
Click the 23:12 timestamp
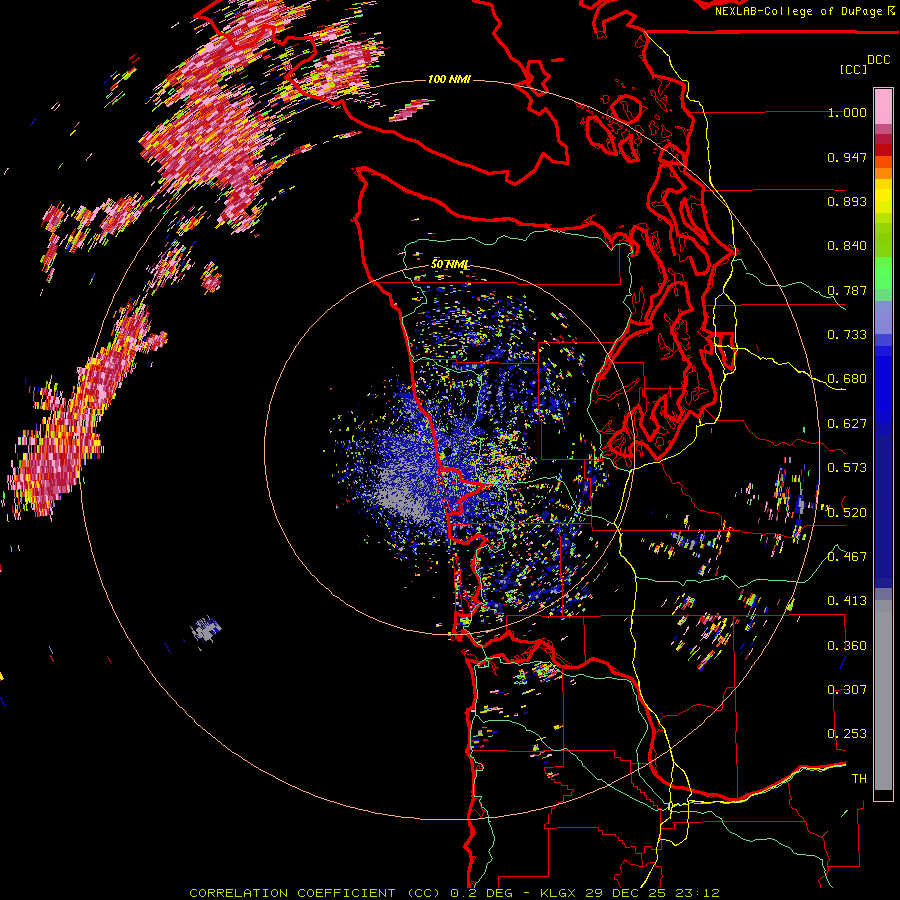pos(695,893)
